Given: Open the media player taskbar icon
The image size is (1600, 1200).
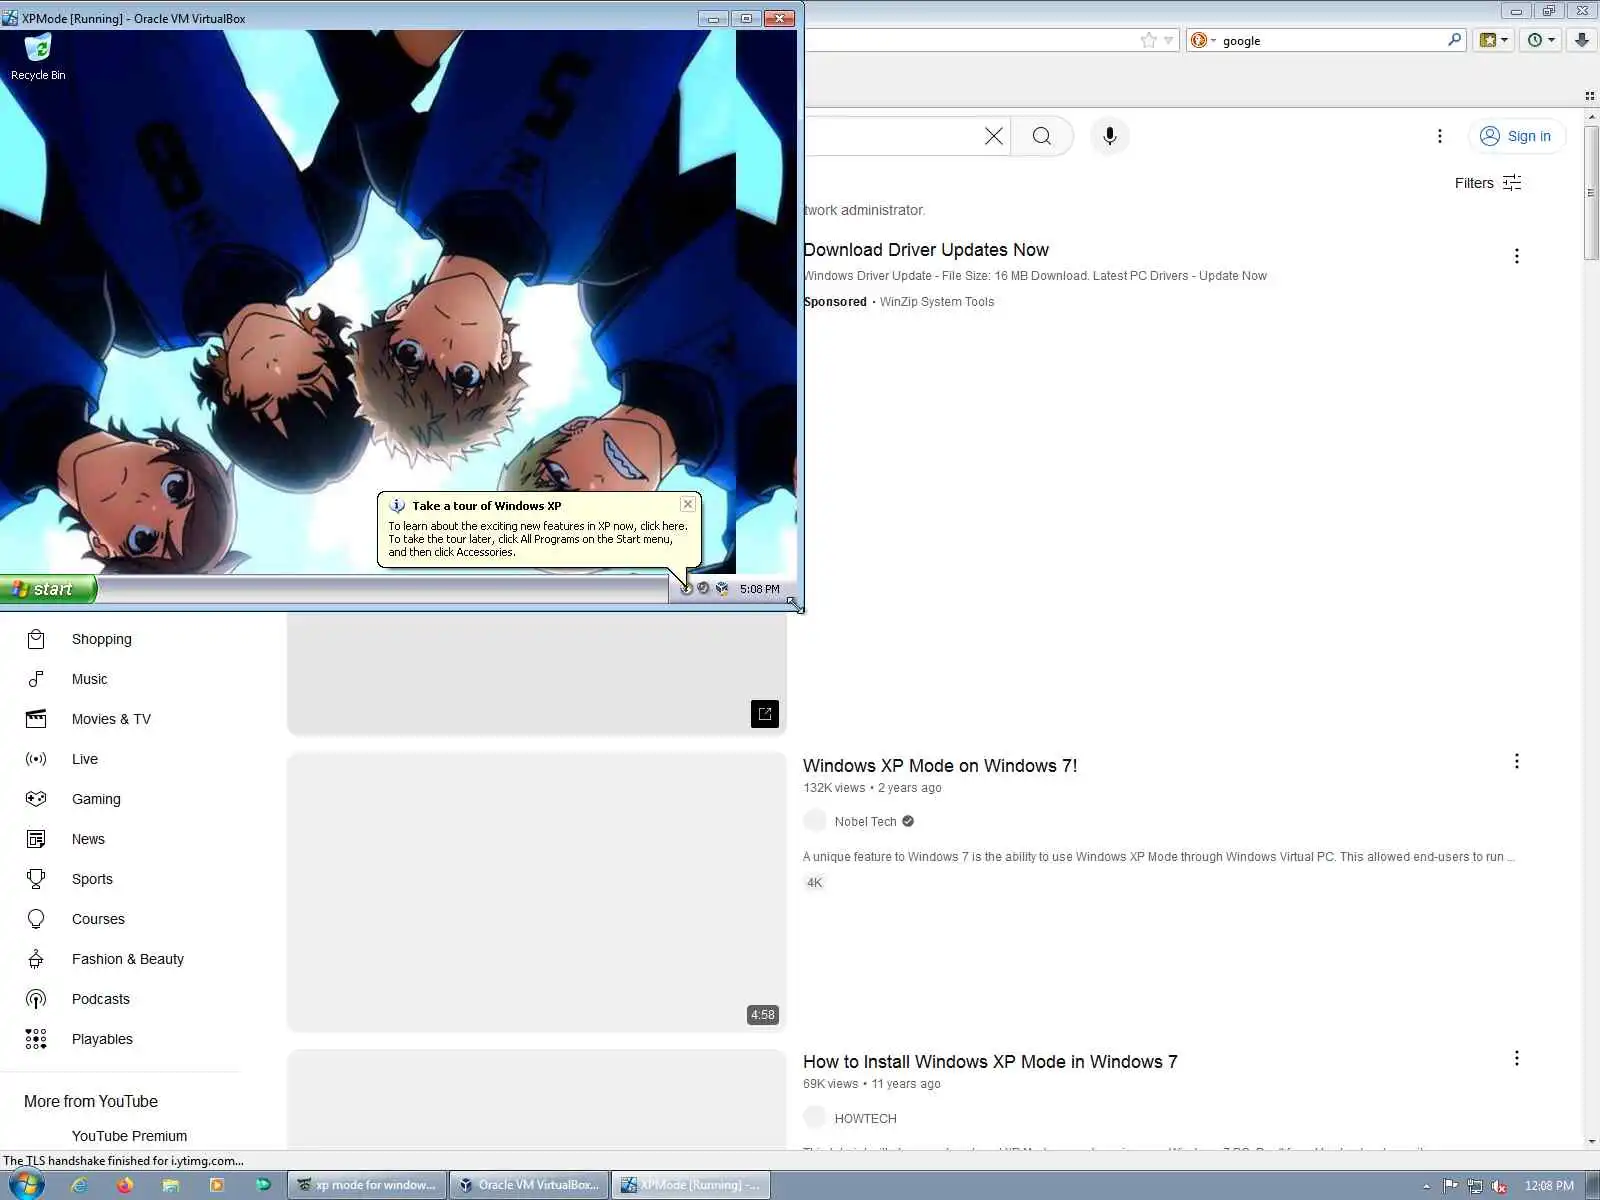Looking at the screenshot, I should [217, 1185].
